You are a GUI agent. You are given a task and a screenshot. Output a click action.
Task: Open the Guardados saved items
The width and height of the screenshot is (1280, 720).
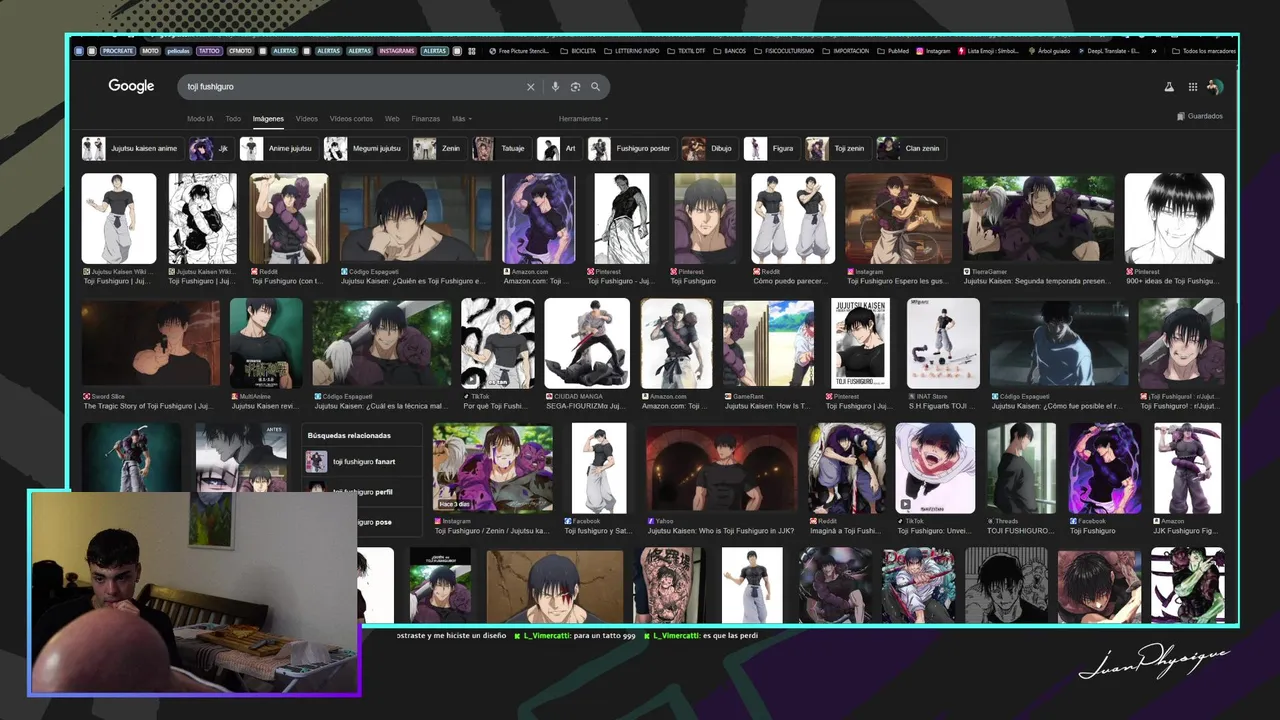(1200, 116)
